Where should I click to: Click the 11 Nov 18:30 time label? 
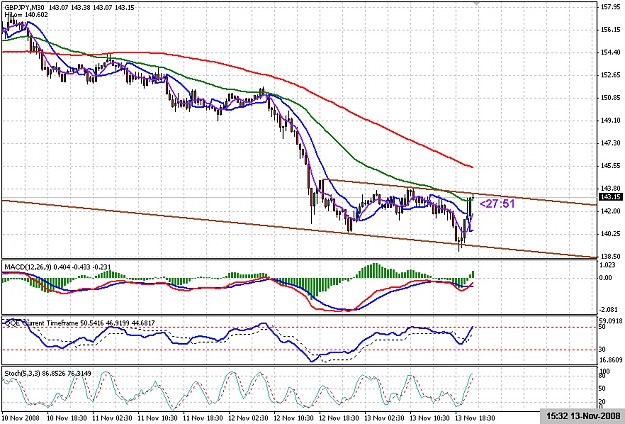201,418
